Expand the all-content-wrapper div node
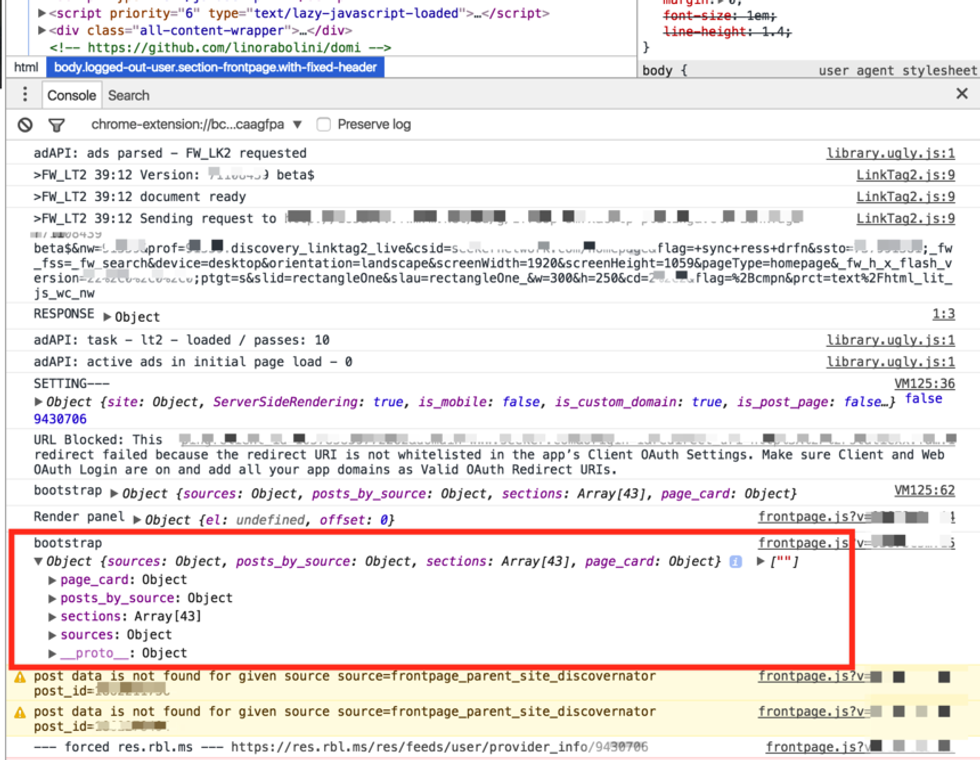 (41, 30)
